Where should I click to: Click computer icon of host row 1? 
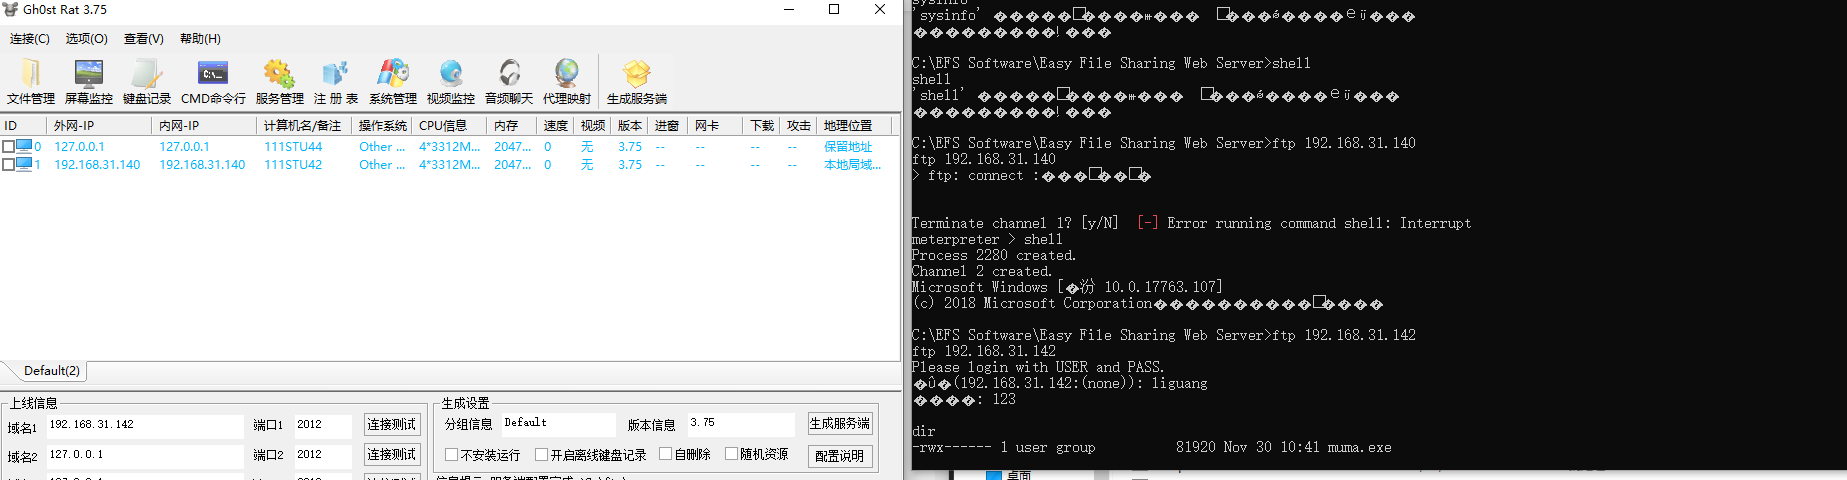pyautogui.click(x=24, y=164)
